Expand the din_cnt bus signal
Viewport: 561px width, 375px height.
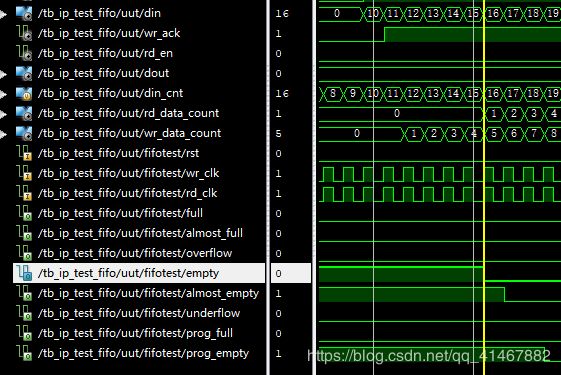(3, 94)
